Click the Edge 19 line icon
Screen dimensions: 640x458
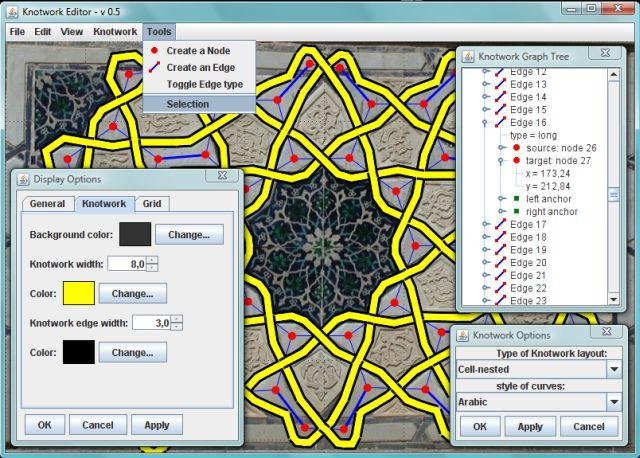pyautogui.click(x=500, y=249)
